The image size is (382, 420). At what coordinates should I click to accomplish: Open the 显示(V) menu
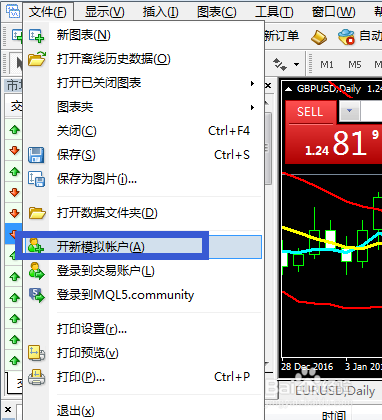click(x=104, y=12)
